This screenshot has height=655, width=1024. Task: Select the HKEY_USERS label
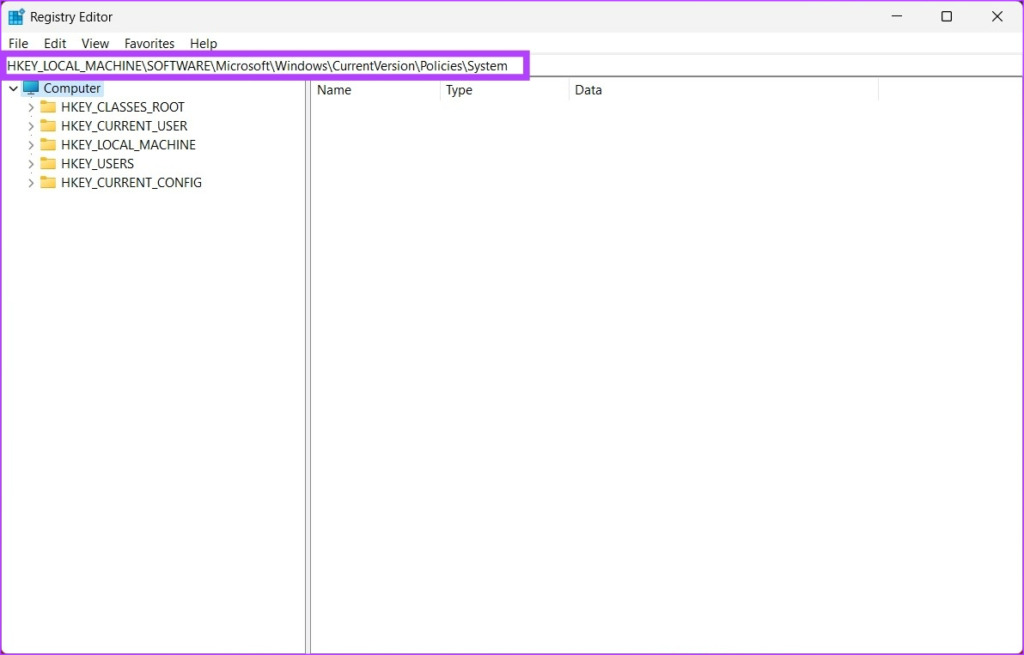pyautogui.click(x=97, y=164)
